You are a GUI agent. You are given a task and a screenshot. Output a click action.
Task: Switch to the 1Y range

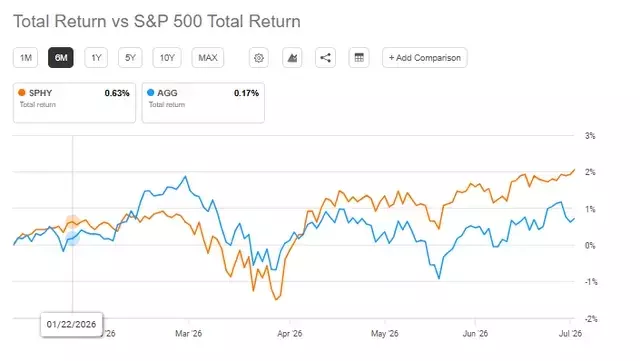click(x=96, y=58)
